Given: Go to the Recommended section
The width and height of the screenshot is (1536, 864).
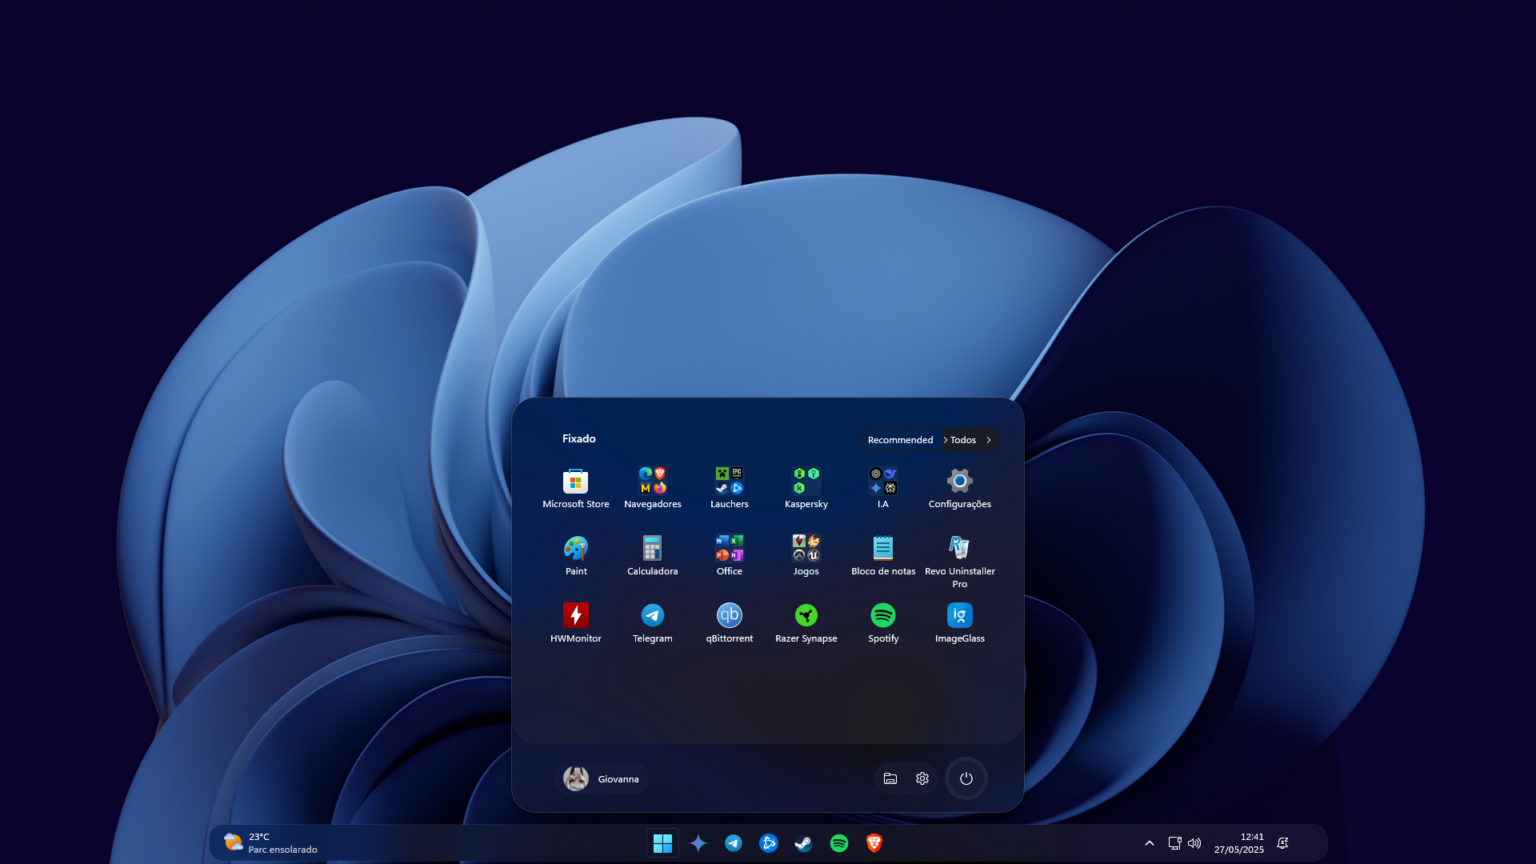Looking at the screenshot, I should pos(899,440).
